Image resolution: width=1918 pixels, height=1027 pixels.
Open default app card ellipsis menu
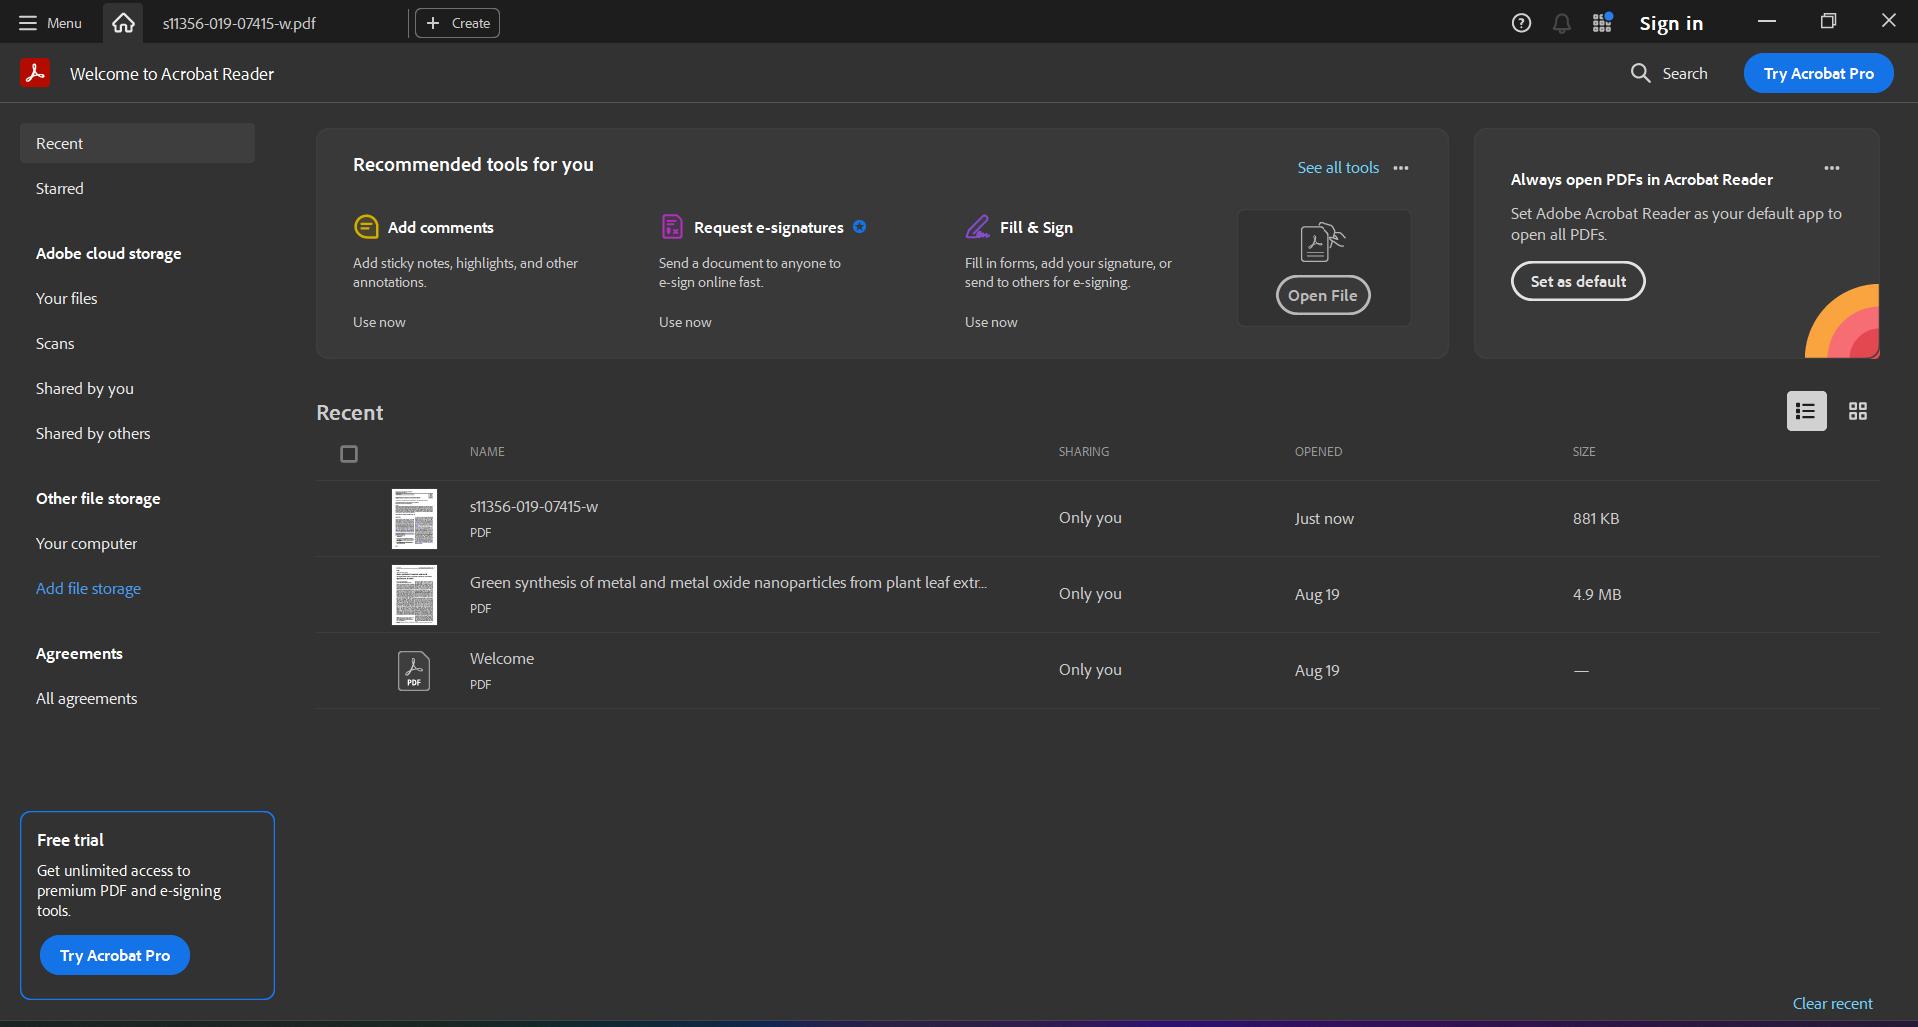point(1832,168)
